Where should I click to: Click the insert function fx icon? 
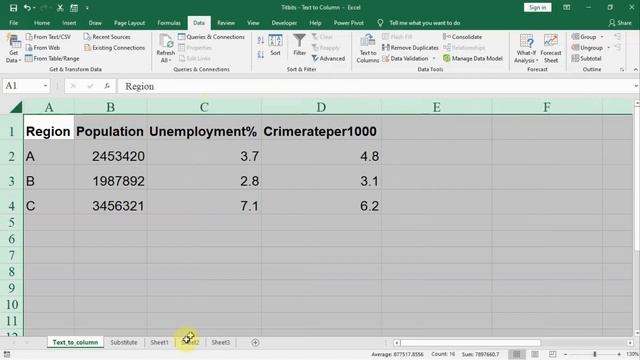[x=107, y=86]
